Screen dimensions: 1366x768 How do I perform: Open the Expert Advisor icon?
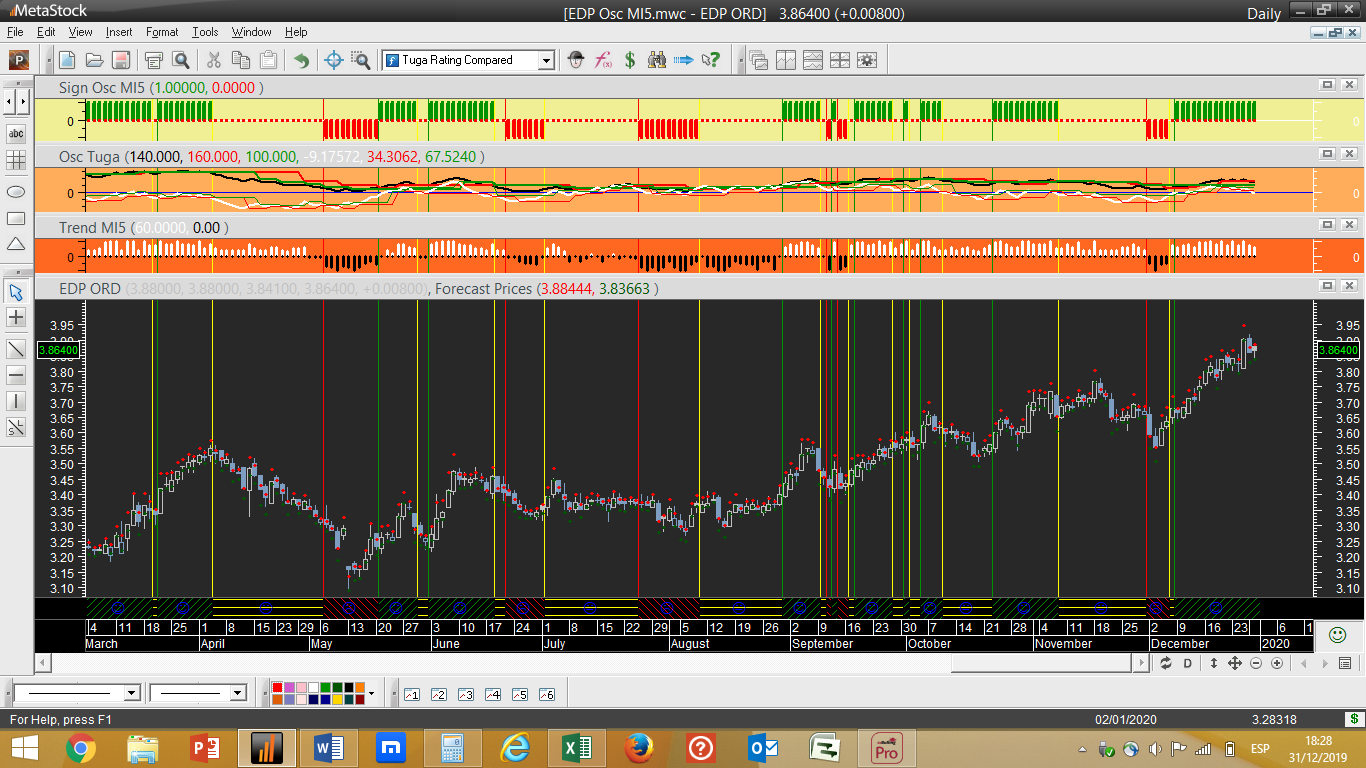tap(576, 60)
